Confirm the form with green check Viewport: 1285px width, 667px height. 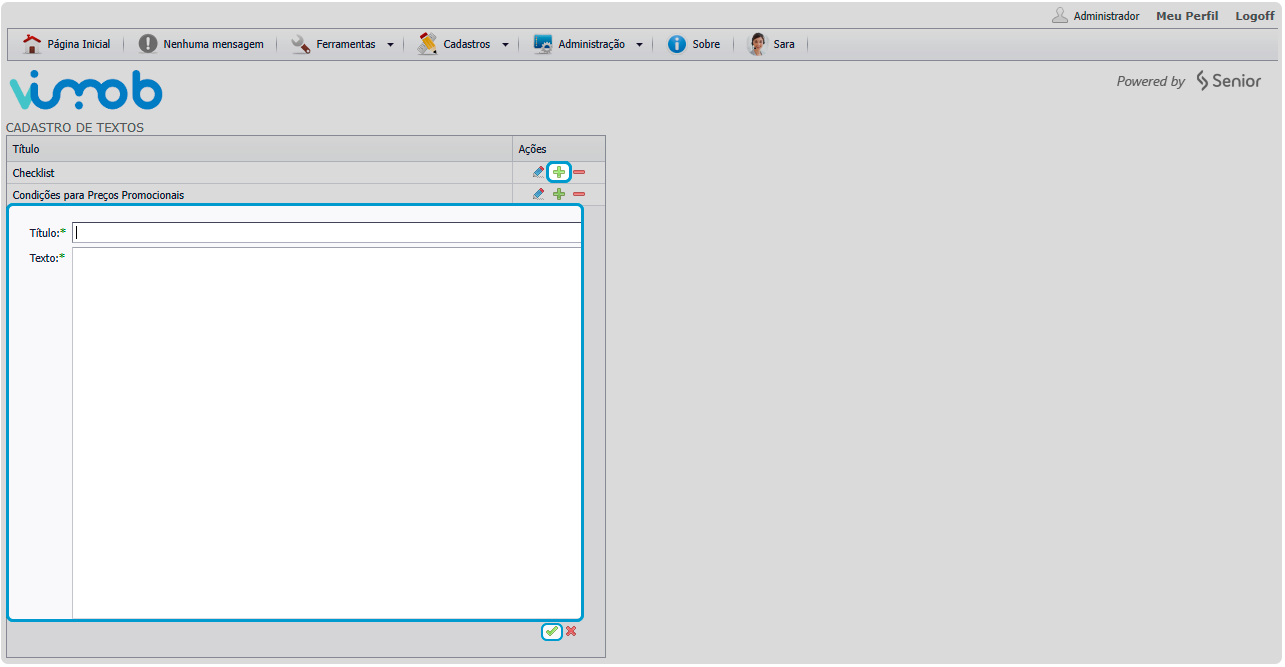point(551,631)
